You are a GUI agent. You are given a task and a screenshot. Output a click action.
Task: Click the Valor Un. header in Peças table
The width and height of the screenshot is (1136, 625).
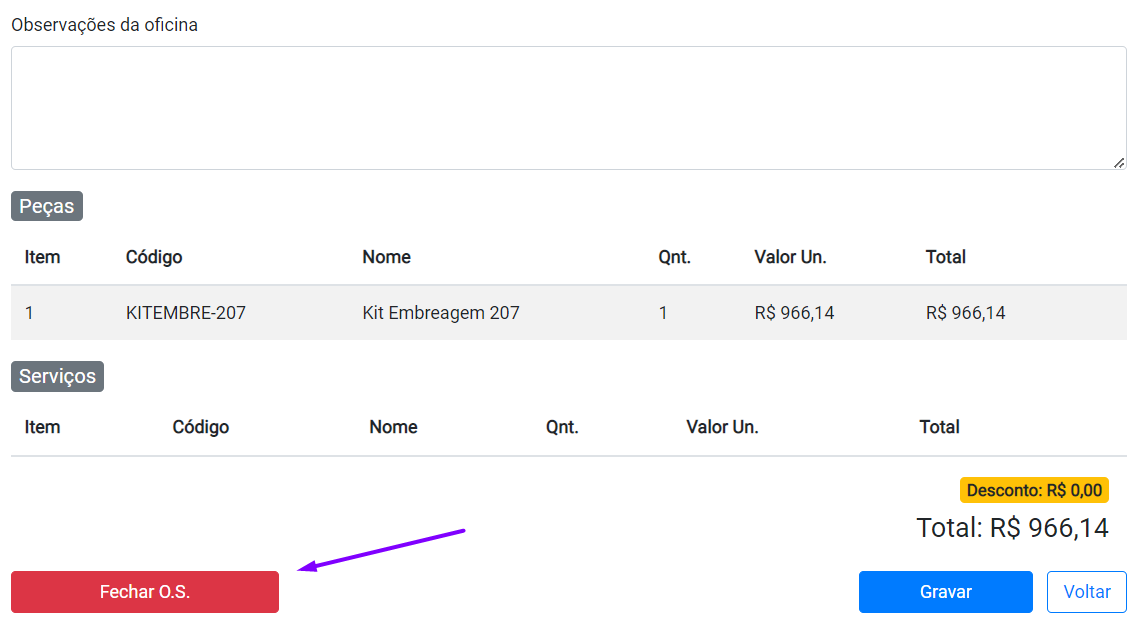coord(790,257)
